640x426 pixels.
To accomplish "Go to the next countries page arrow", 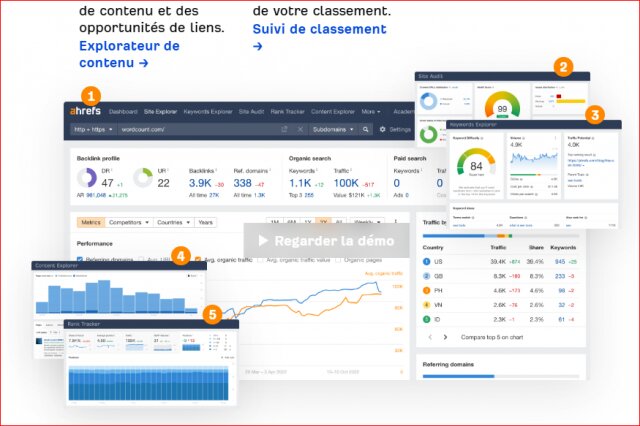I will 445,337.
